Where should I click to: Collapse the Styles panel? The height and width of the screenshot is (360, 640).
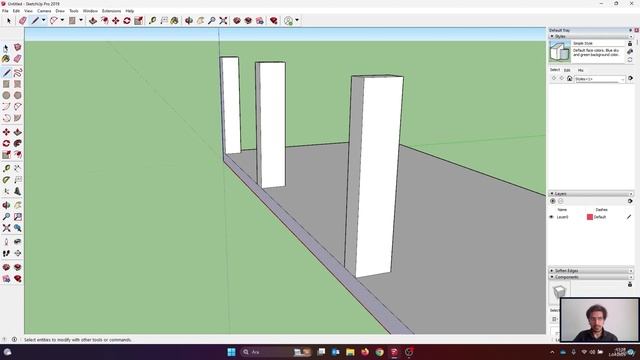point(552,36)
